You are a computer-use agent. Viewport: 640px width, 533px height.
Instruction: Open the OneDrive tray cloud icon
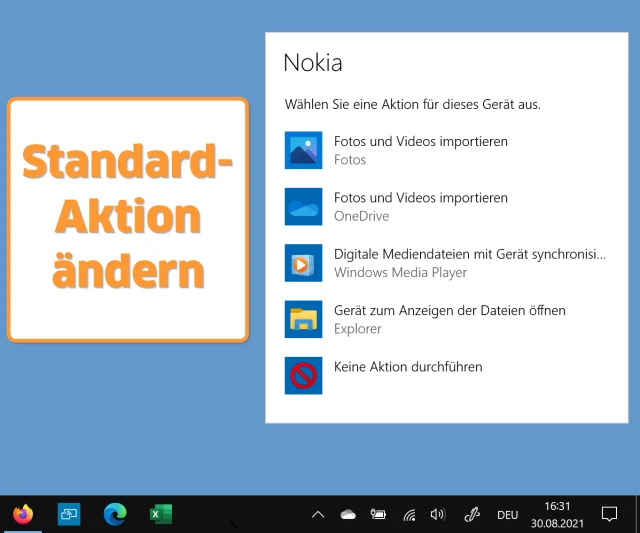pyautogui.click(x=348, y=515)
